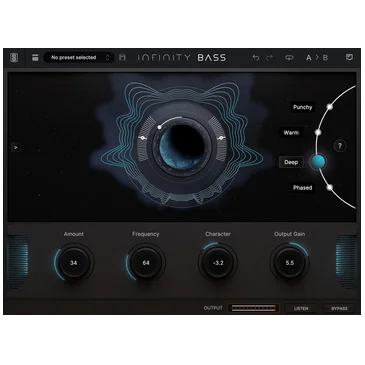Screen dimensions: 365x365
Task: Open the help question mark
Action: [340, 146]
